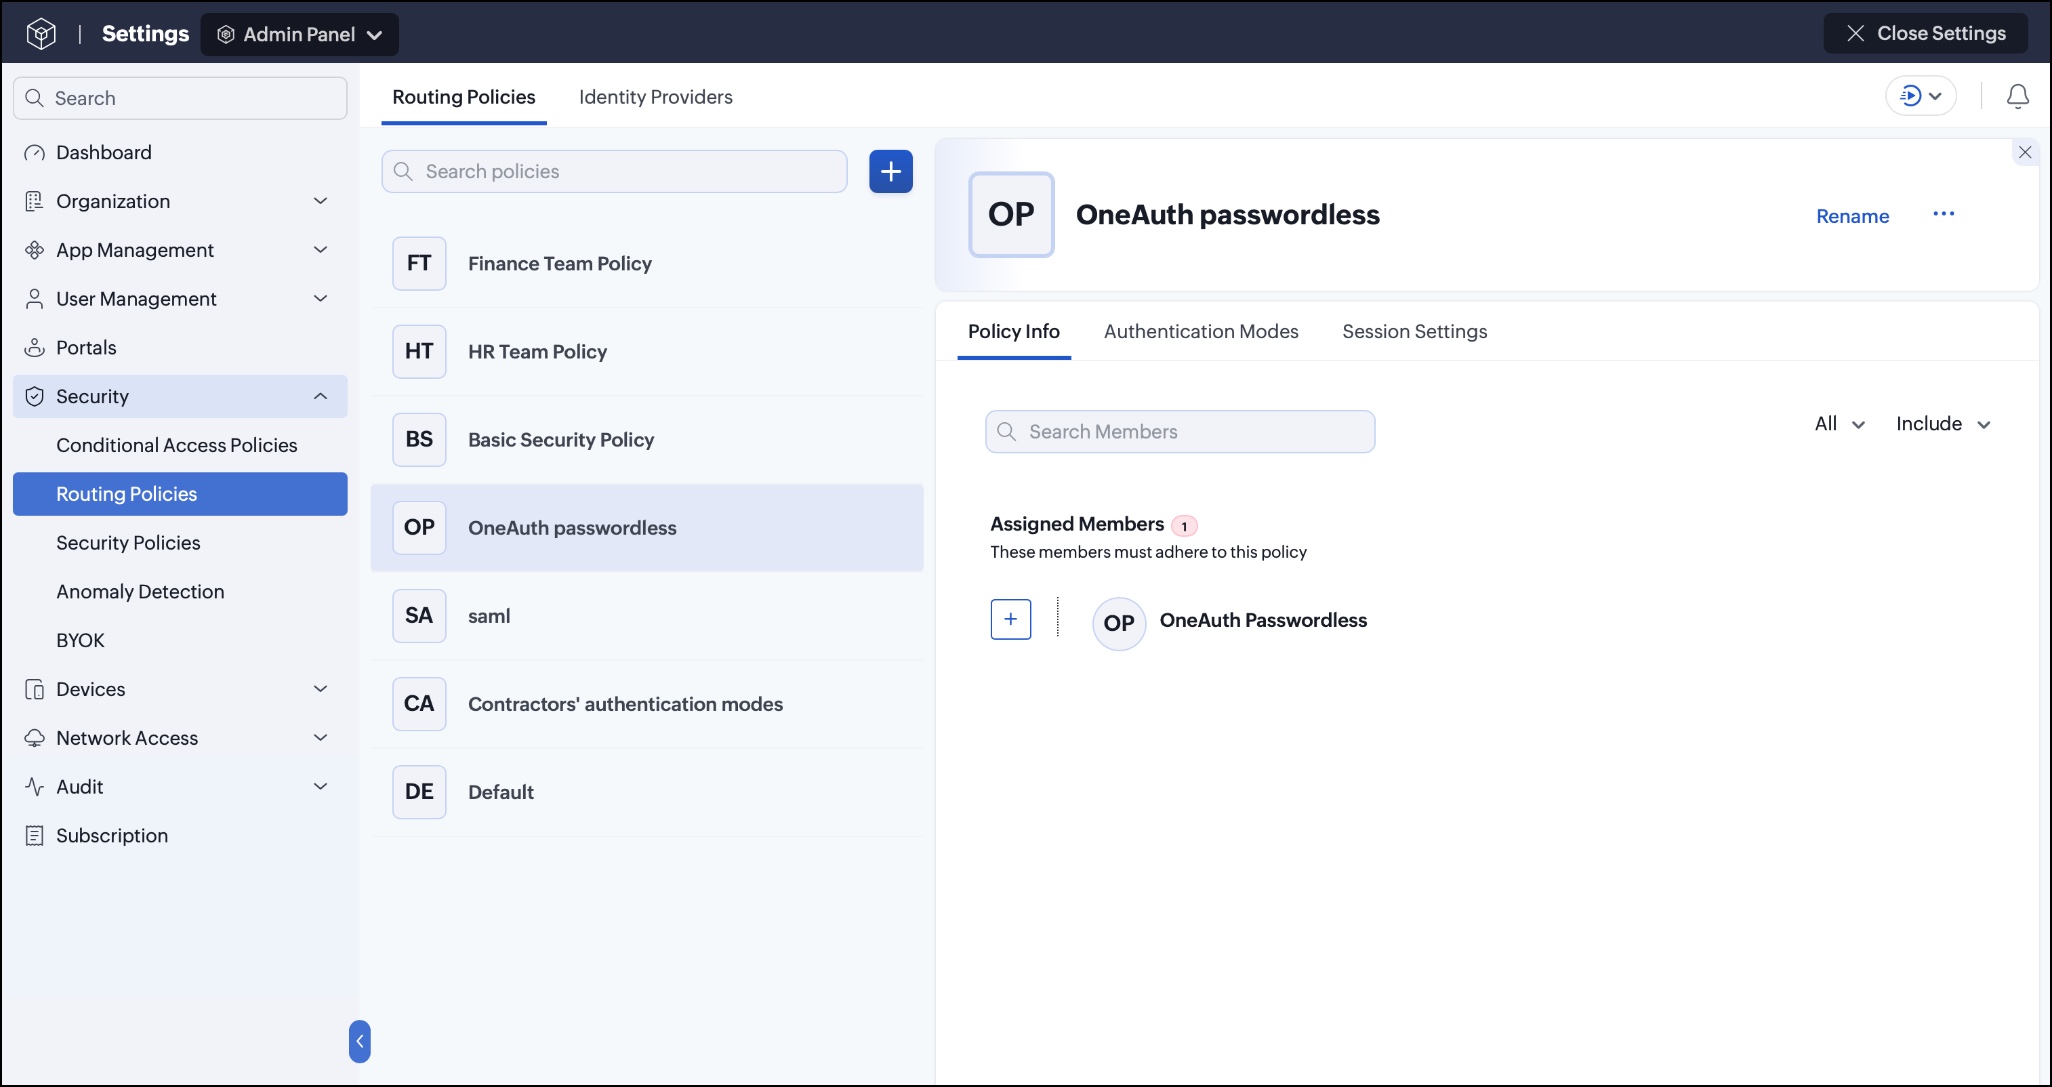The width and height of the screenshot is (2052, 1087).
Task: Select the Default policy
Action: pyautogui.click(x=647, y=792)
